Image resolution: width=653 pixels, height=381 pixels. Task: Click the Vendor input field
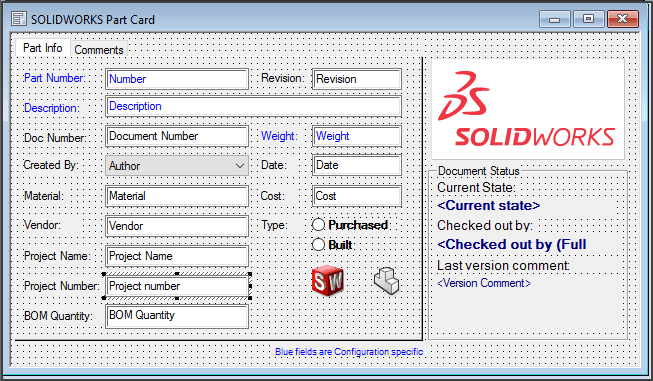coord(177,226)
